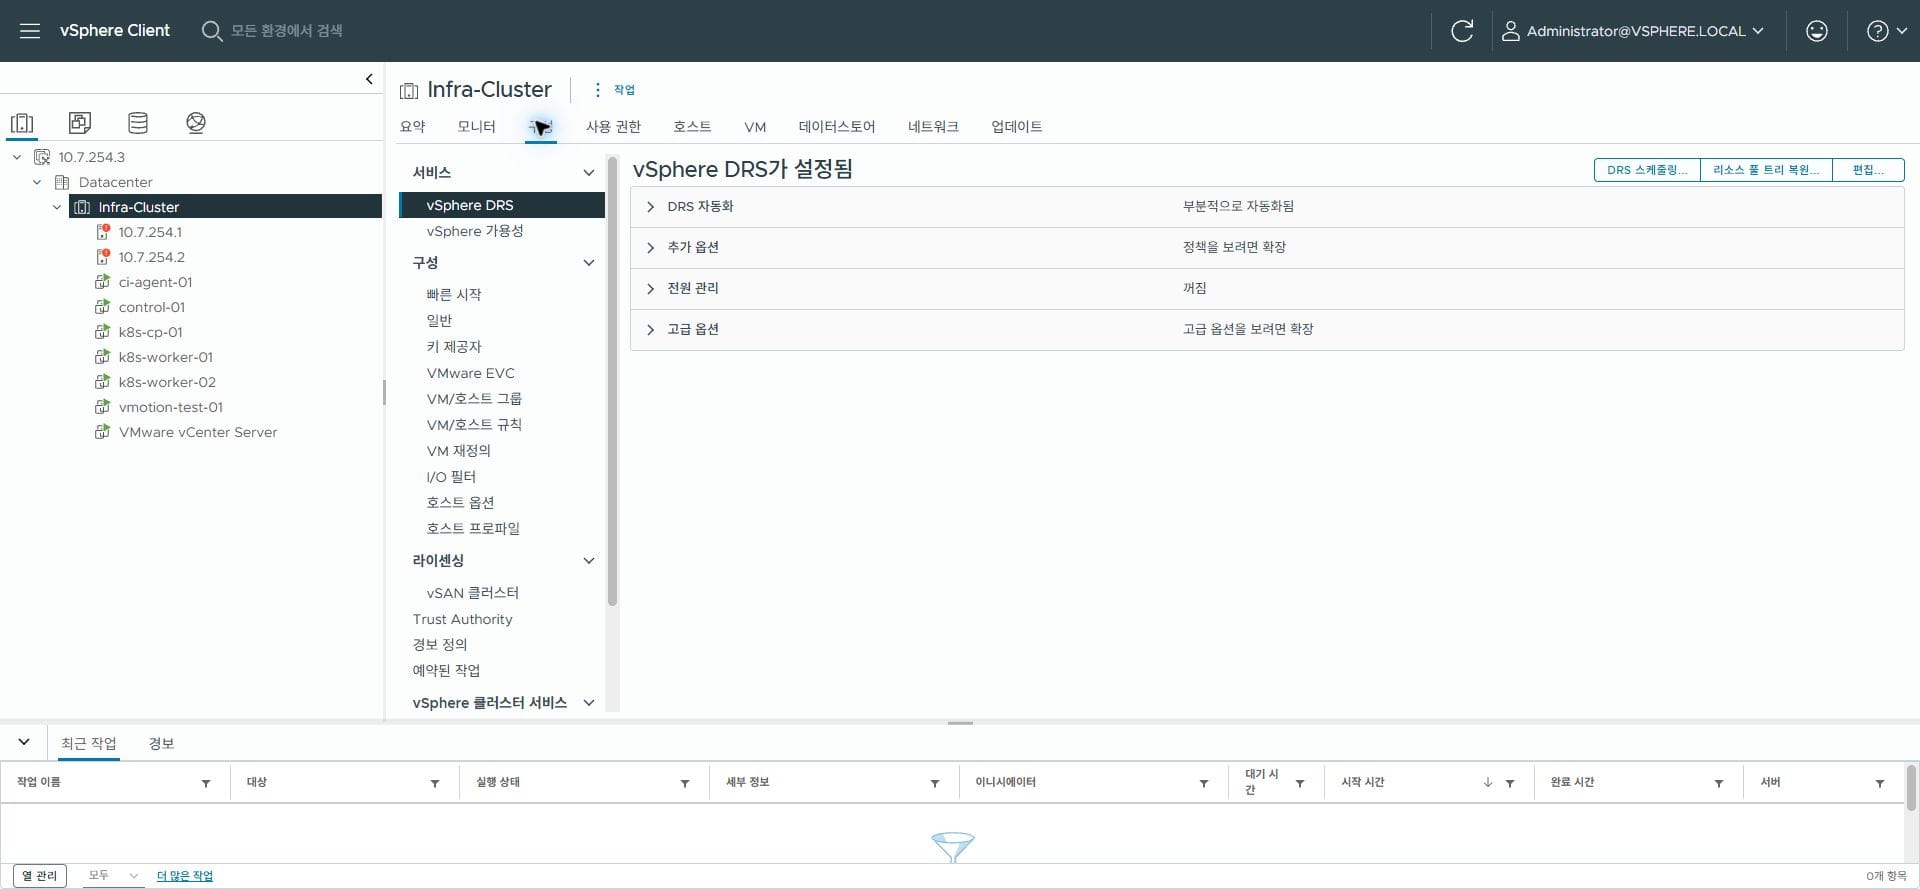Filter the 작업 이름 column

tap(206, 784)
